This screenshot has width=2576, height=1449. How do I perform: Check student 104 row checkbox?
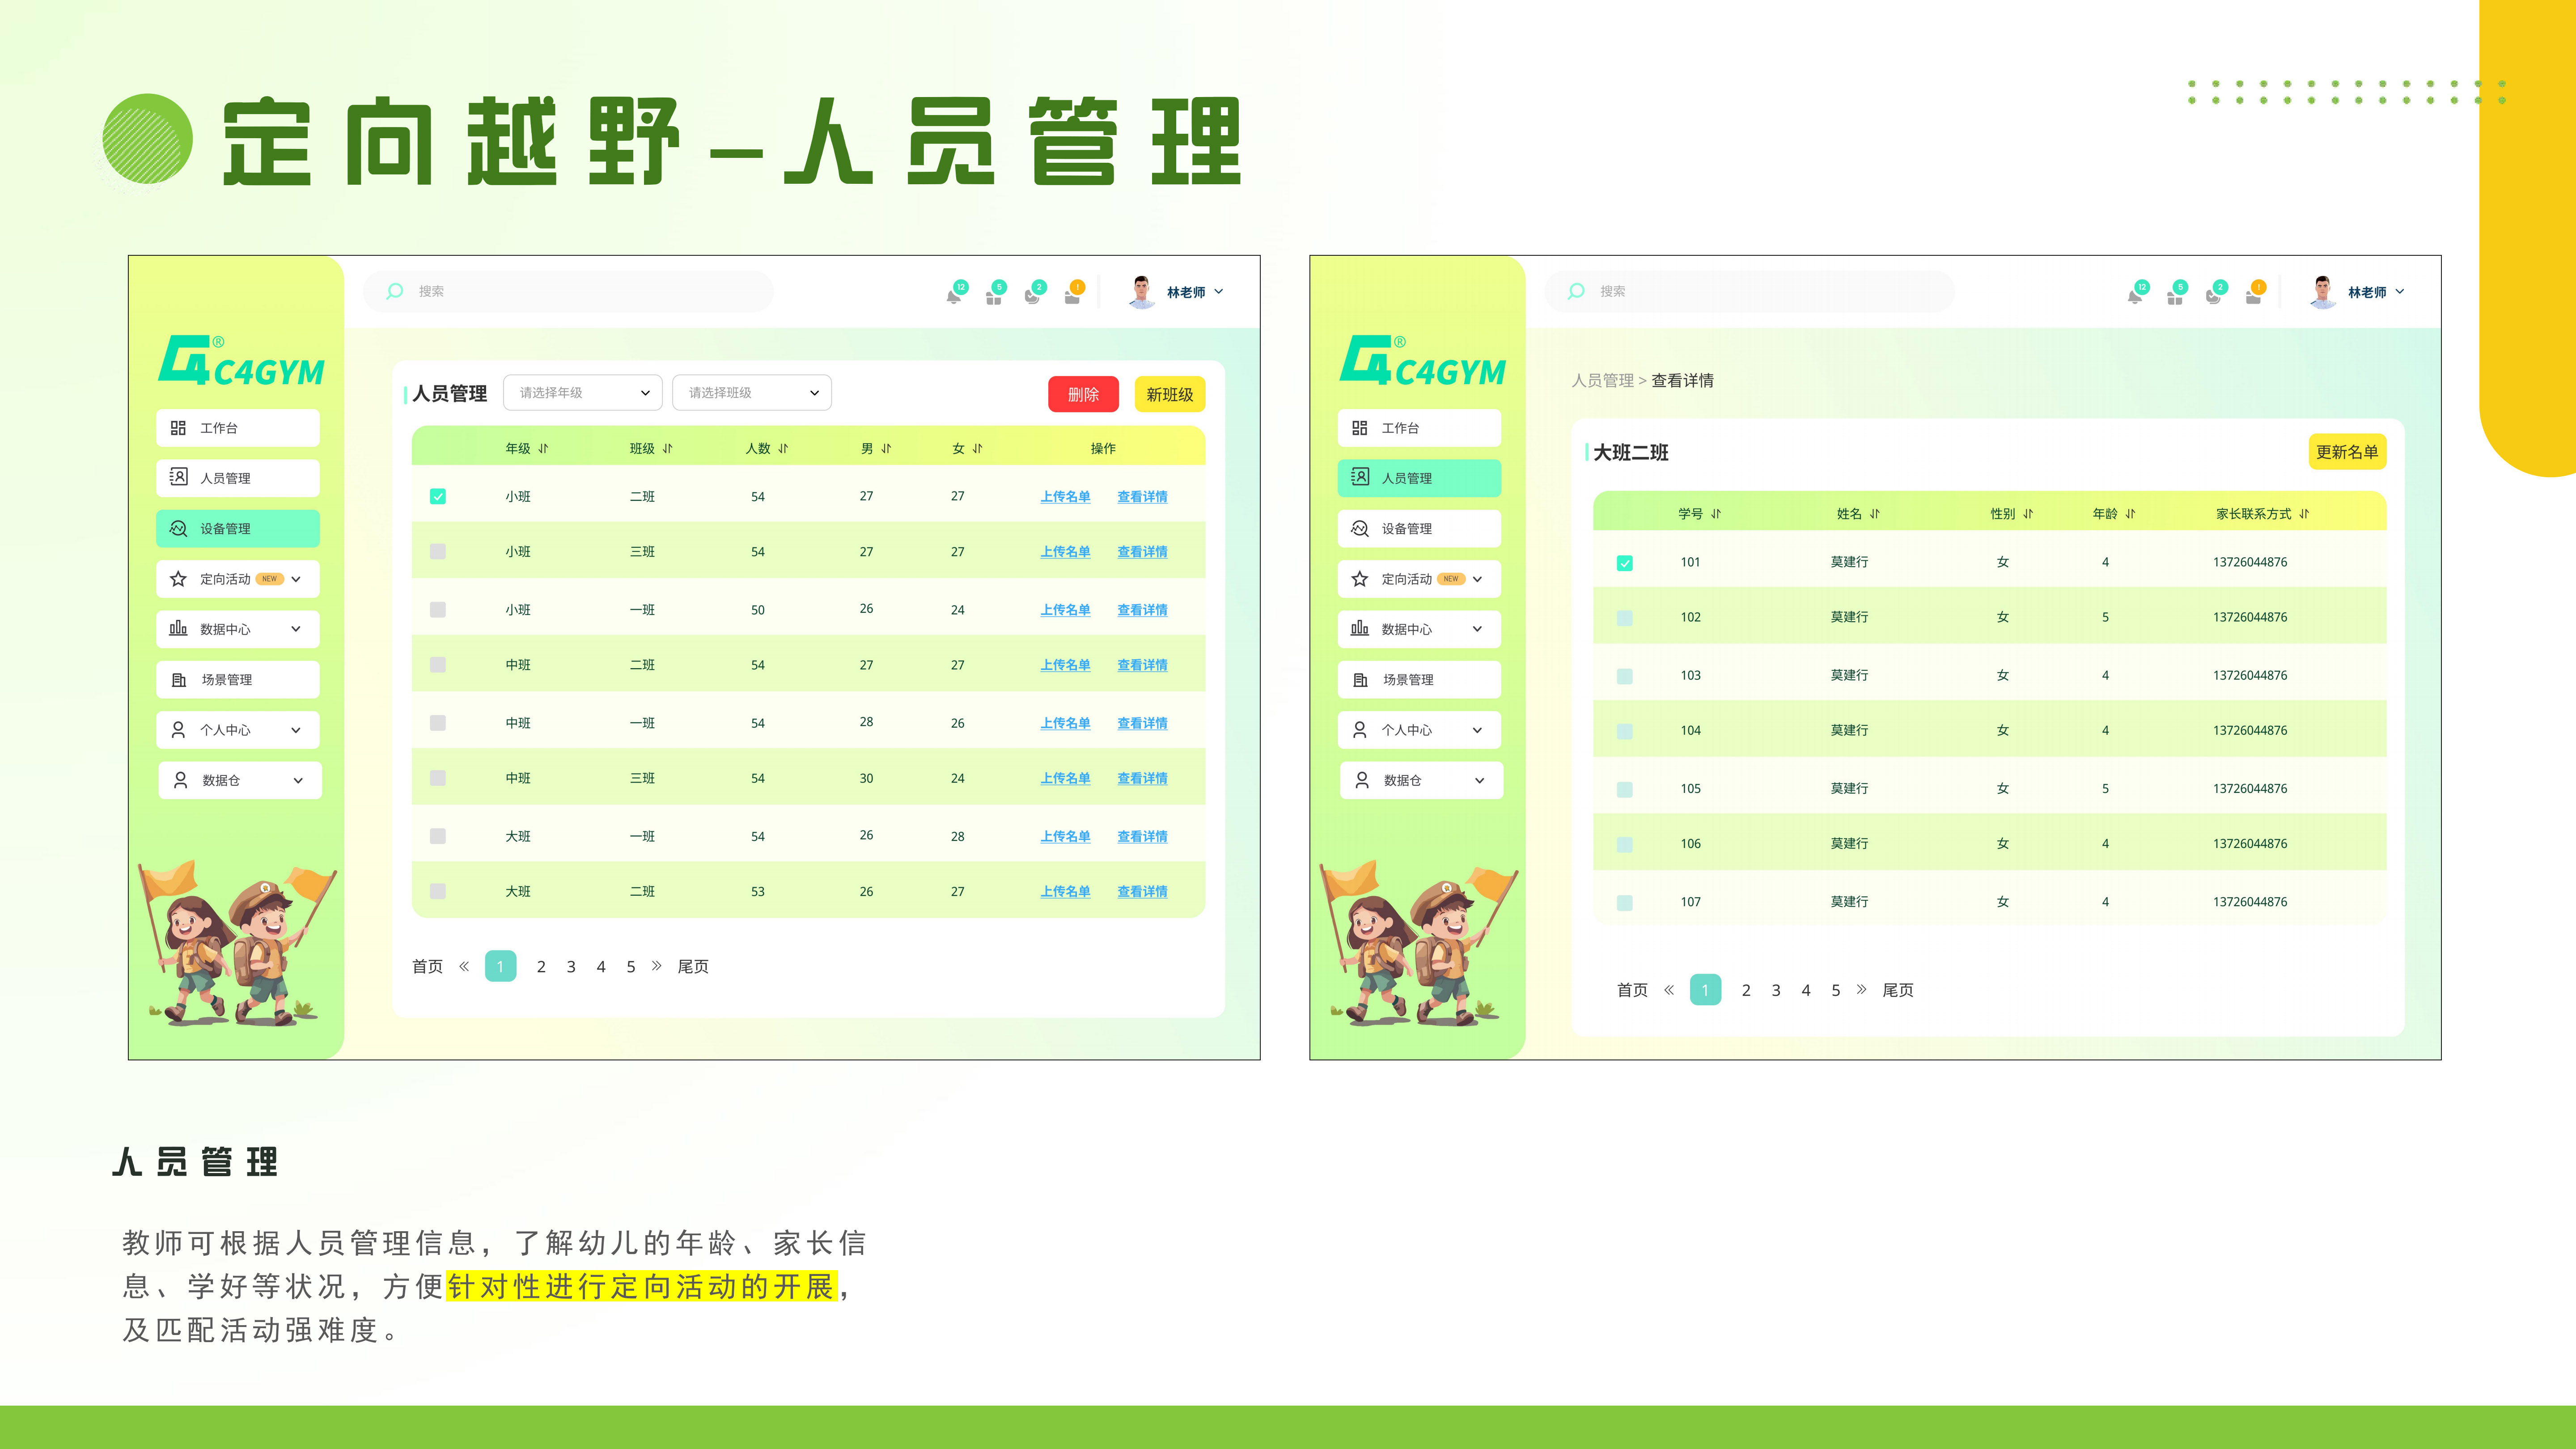coord(1625,731)
